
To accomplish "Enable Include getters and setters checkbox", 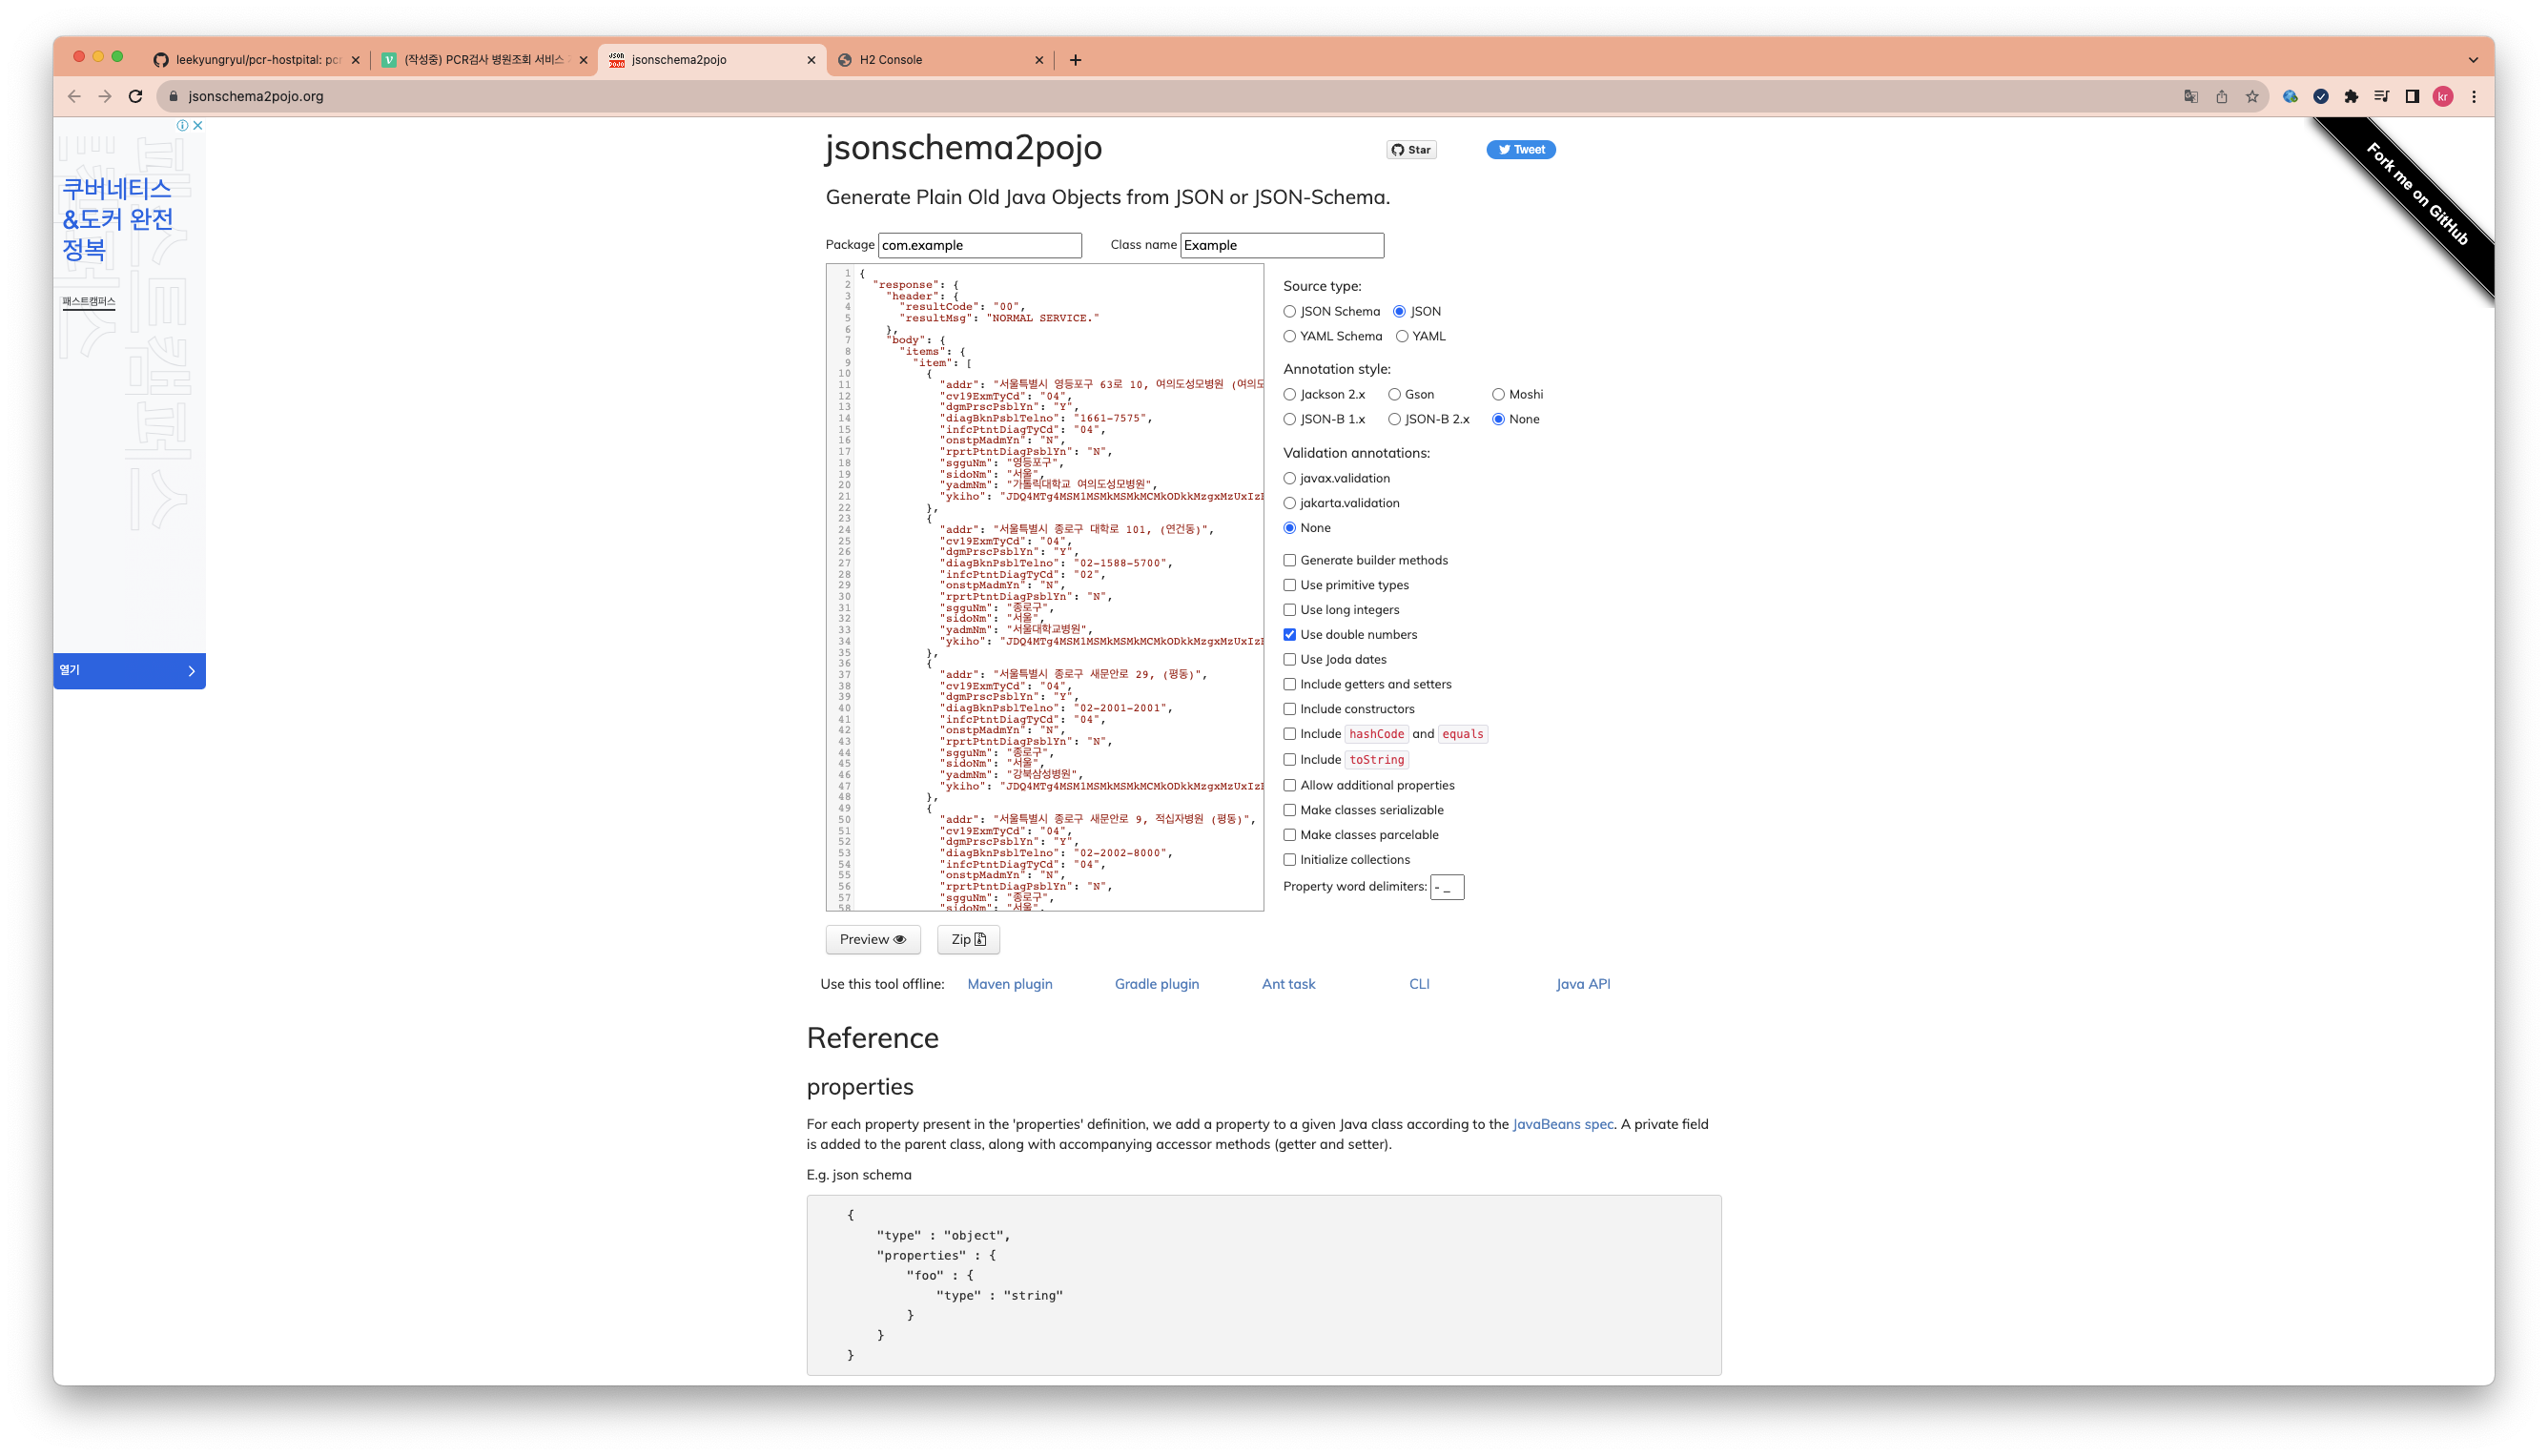I will 1290,685.
